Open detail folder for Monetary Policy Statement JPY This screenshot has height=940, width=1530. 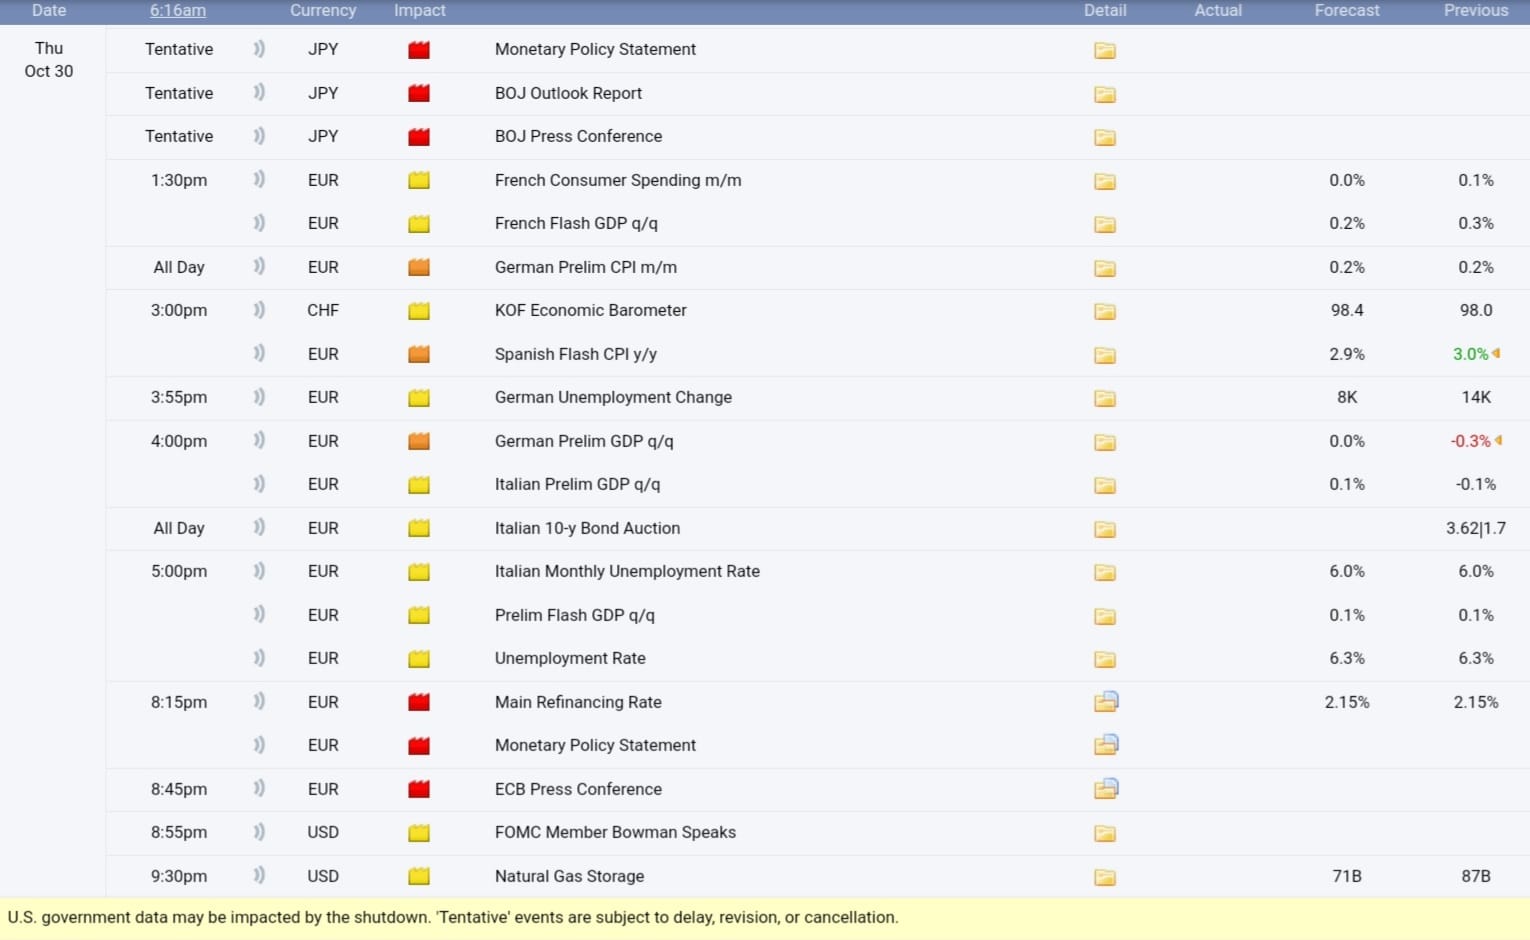(1104, 50)
